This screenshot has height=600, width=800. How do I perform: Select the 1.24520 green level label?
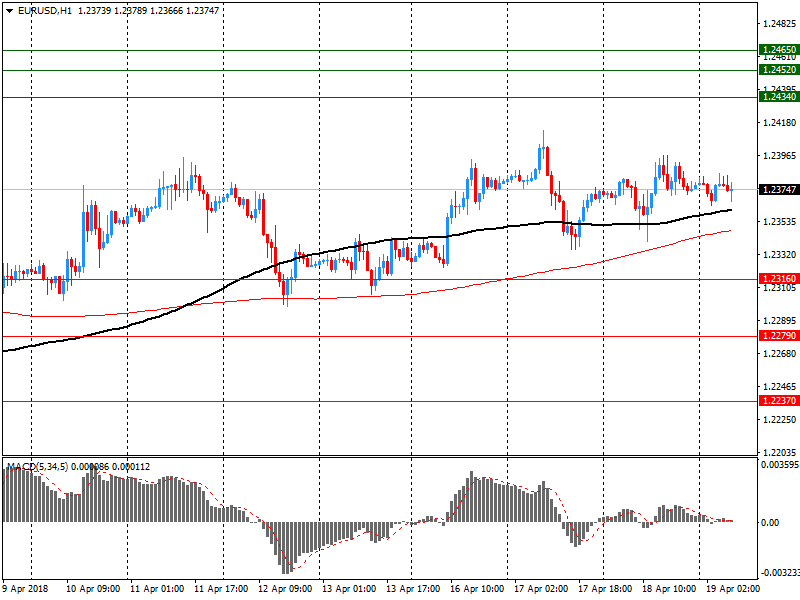pyautogui.click(x=779, y=70)
